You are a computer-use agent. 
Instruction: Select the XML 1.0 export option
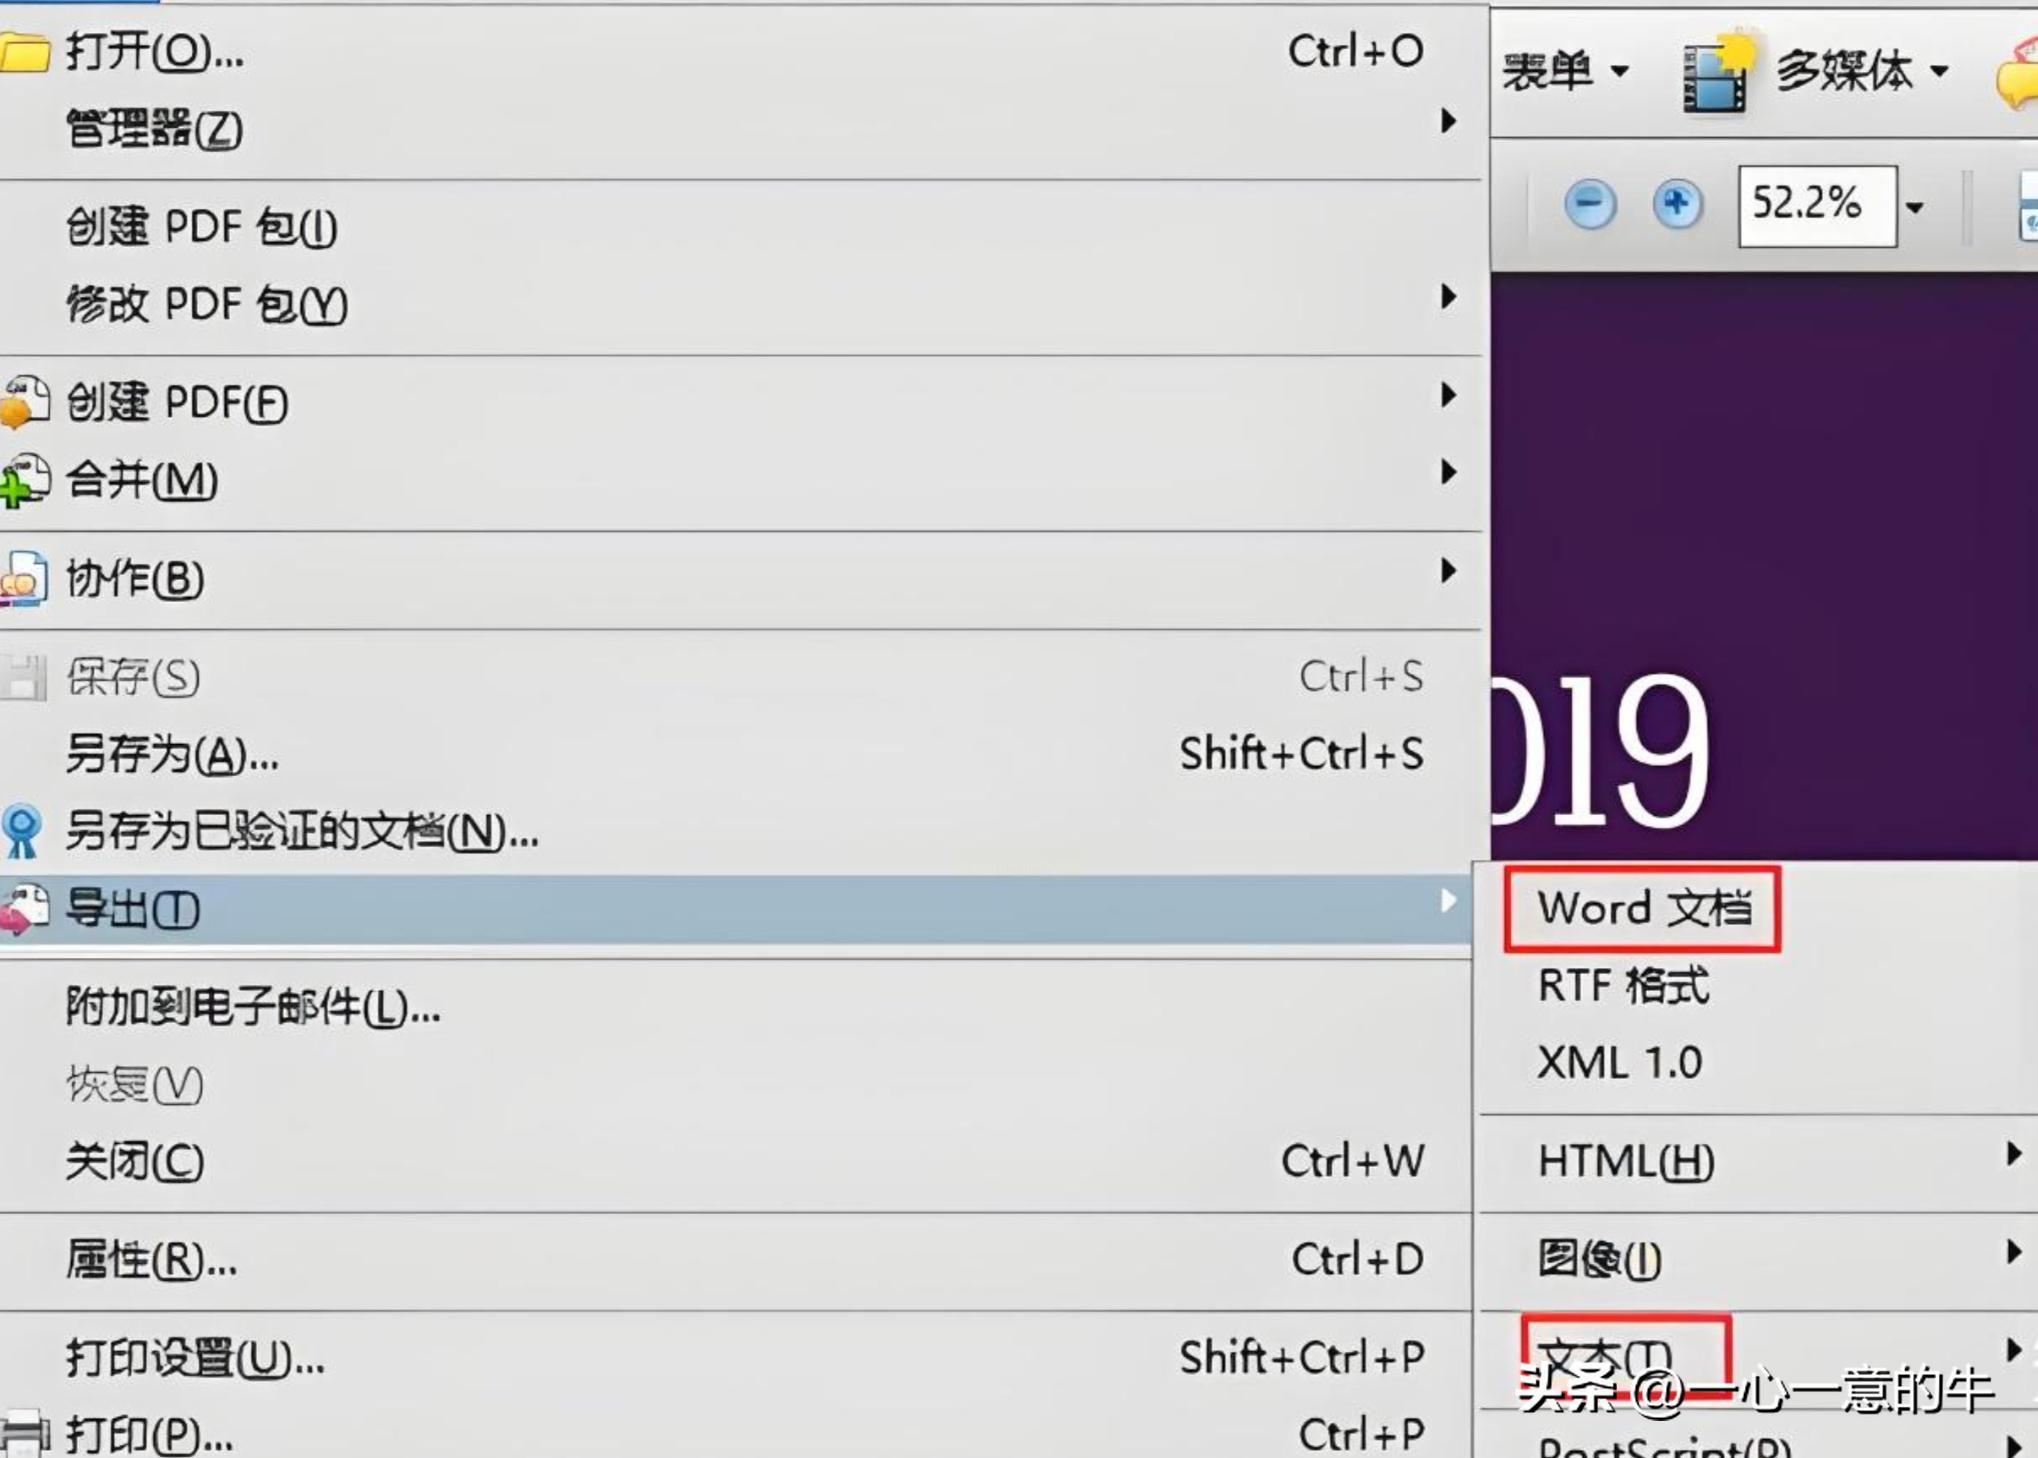[1618, 1062]
